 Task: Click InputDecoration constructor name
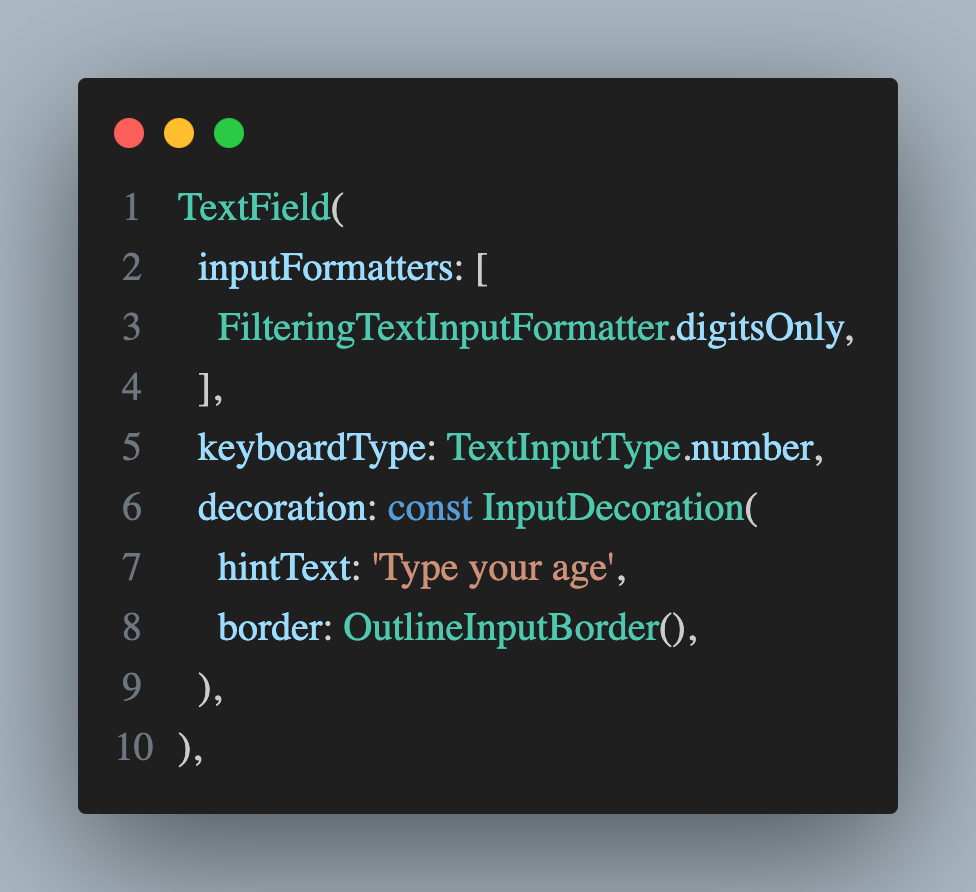614,507
